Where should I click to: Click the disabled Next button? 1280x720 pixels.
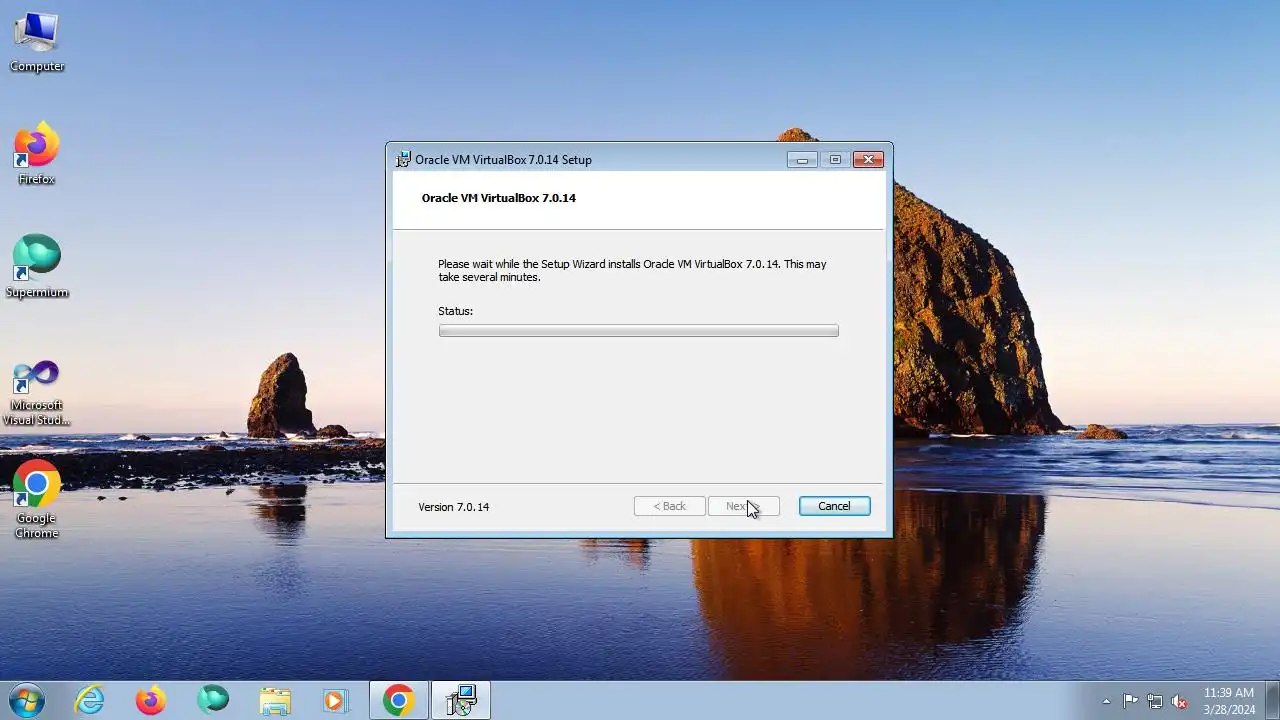[743, 506]
